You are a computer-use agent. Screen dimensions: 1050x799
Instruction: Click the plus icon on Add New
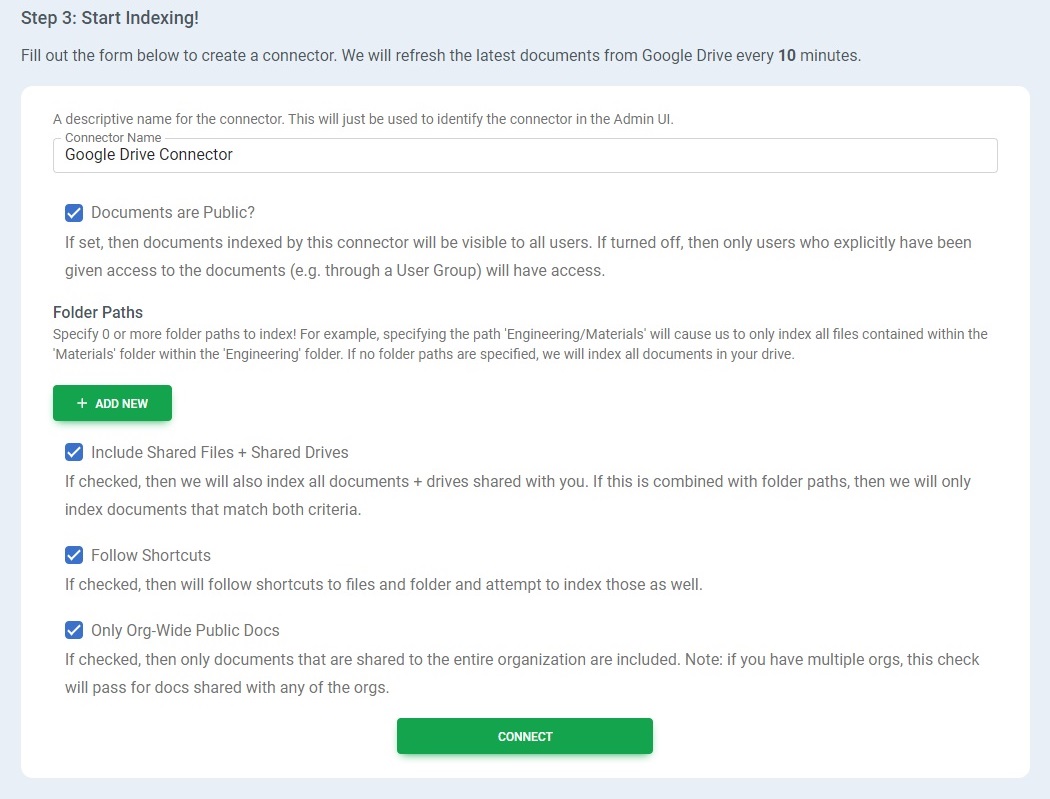(82, 403)
